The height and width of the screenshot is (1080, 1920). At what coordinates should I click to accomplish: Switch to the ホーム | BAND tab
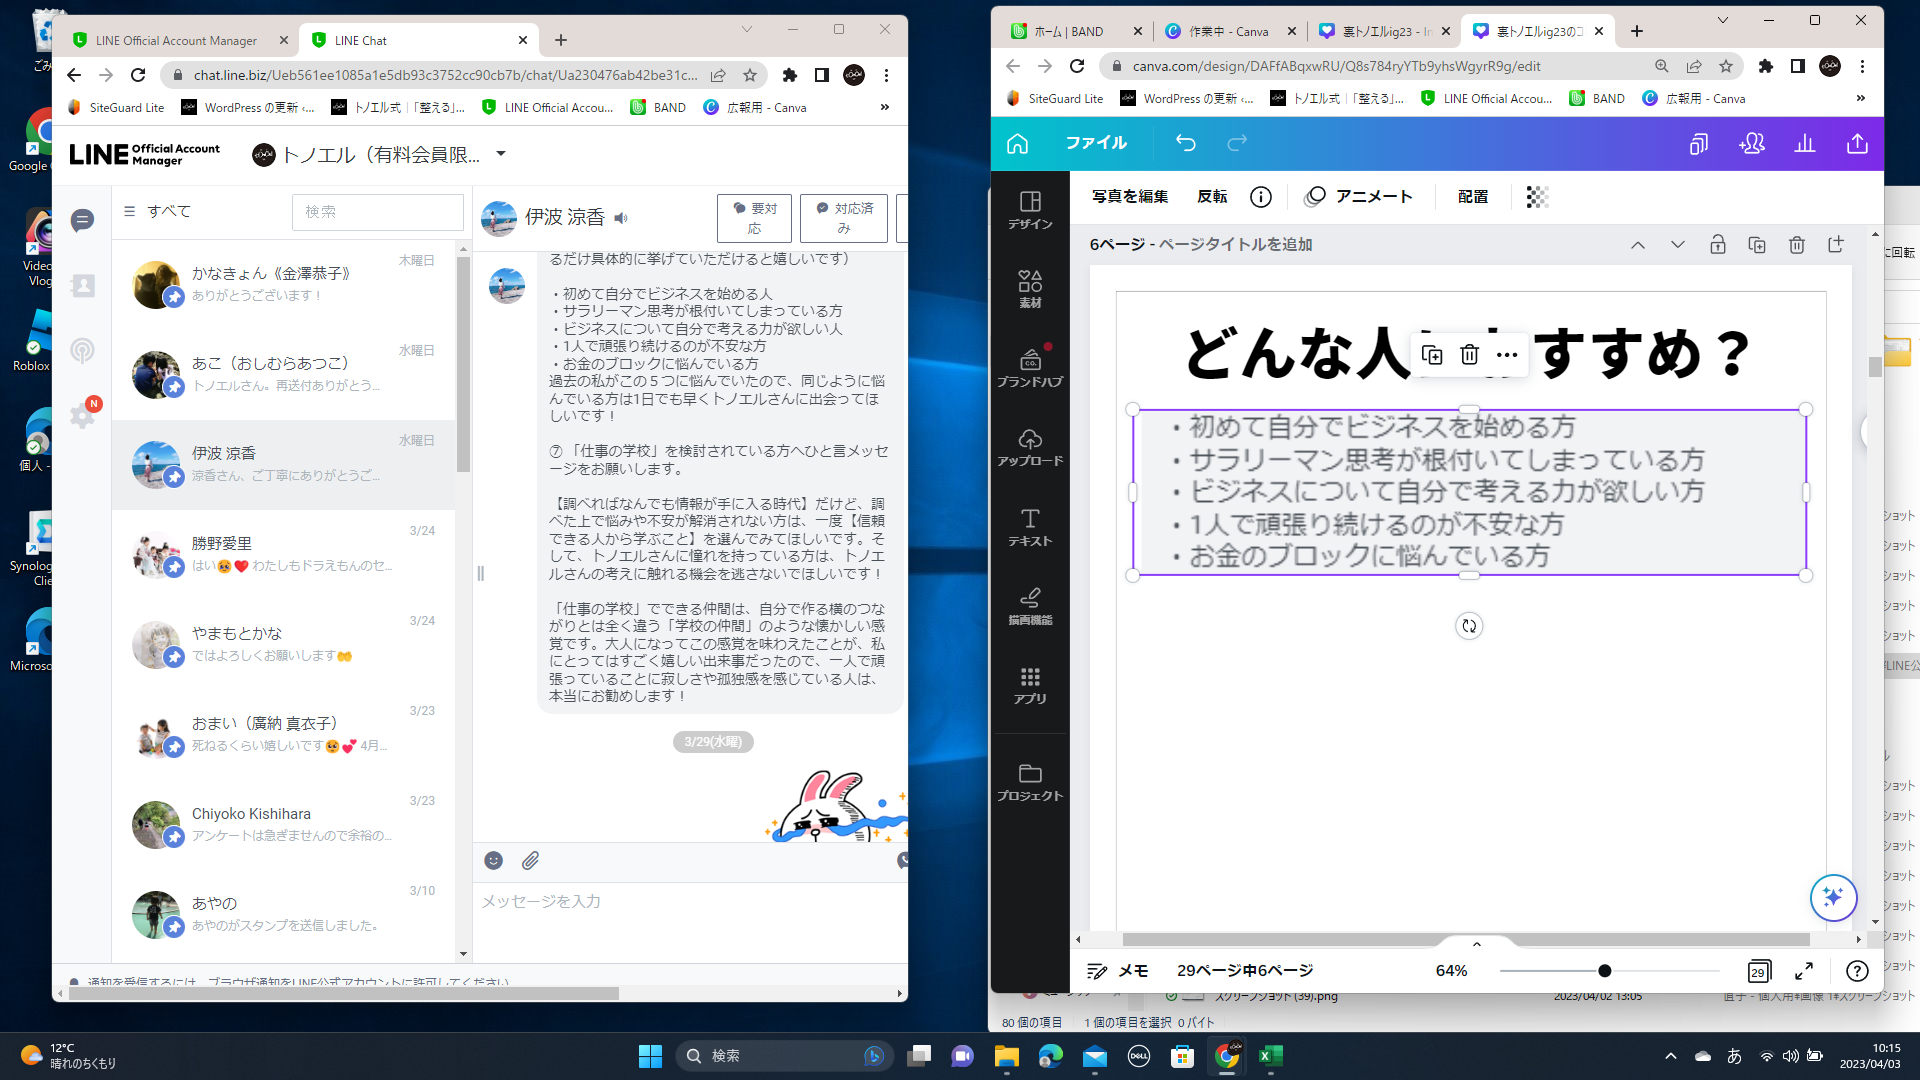point(1068,32)
